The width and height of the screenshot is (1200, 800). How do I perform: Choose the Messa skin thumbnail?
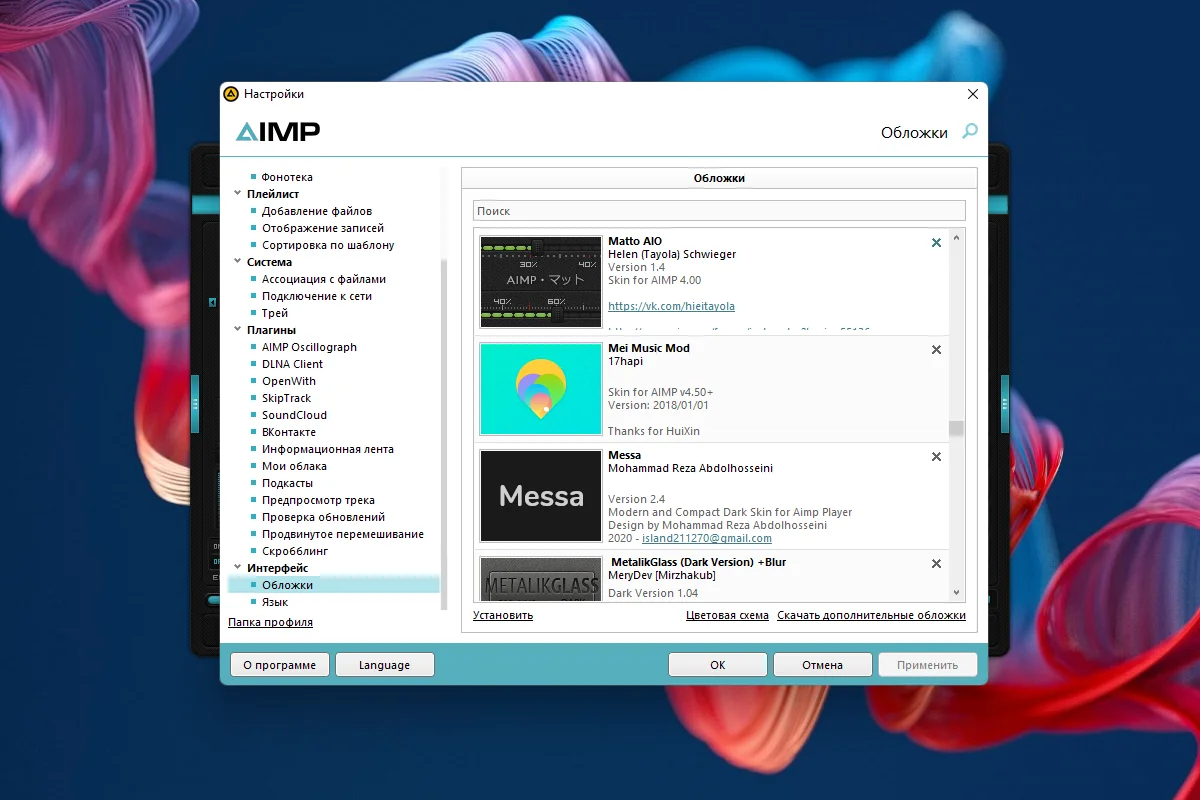541,496
